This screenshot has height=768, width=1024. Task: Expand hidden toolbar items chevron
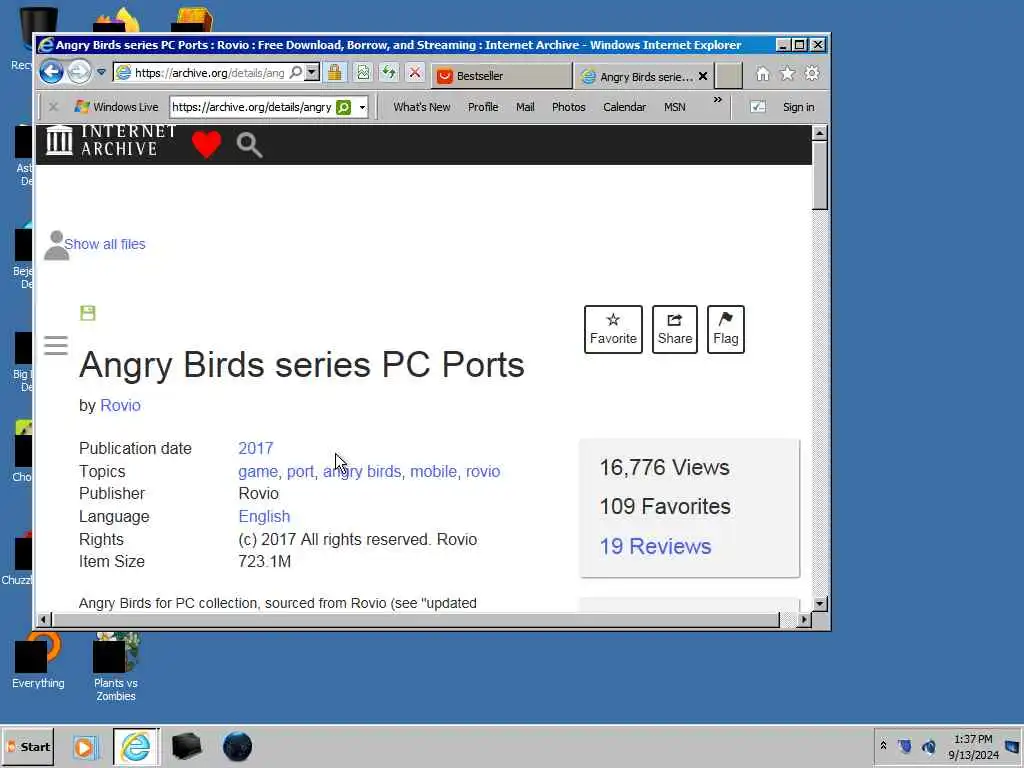coord(718,100)
